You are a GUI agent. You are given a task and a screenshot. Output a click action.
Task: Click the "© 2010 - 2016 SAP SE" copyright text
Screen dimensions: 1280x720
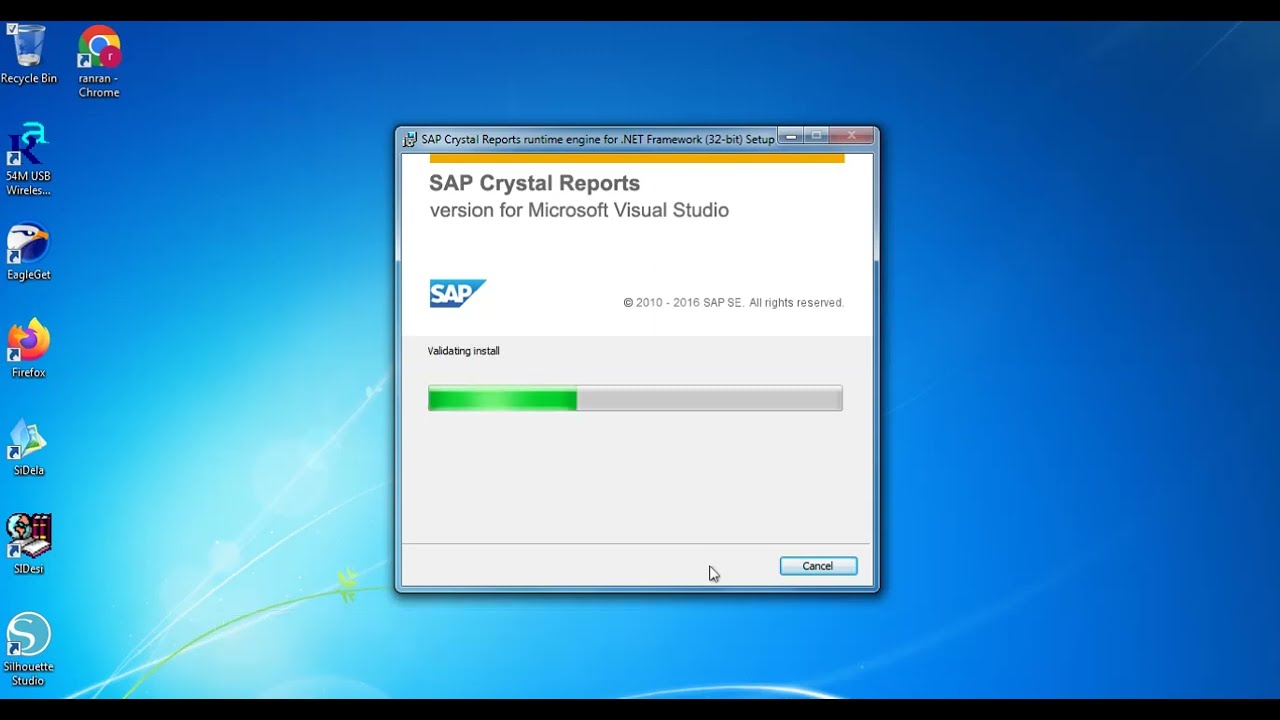733,303
